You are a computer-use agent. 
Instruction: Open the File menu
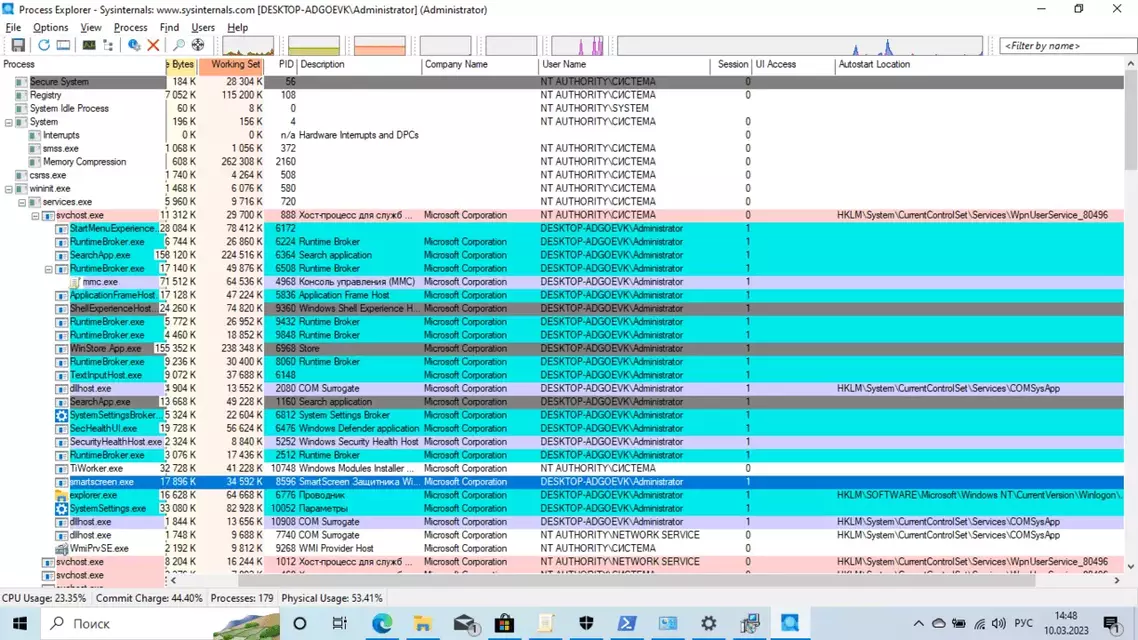(13, 28)
